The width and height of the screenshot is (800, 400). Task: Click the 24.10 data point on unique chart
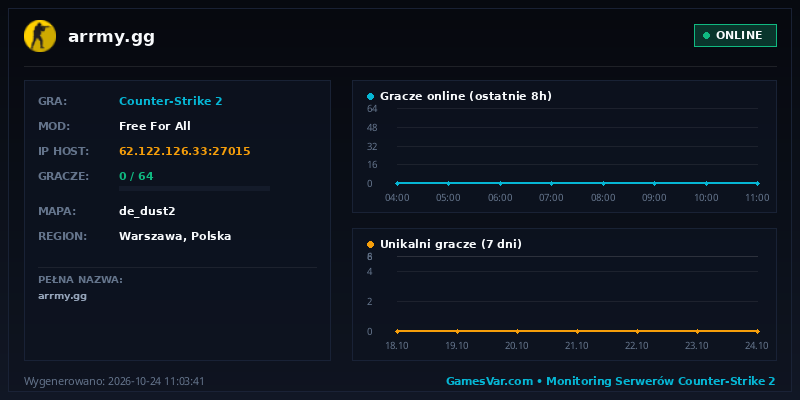pos(758,331)
